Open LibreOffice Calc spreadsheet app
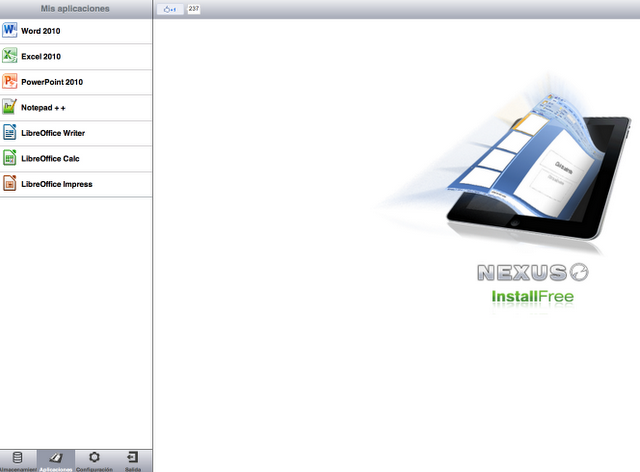This screenshot has width=640, height=472. 76,159
